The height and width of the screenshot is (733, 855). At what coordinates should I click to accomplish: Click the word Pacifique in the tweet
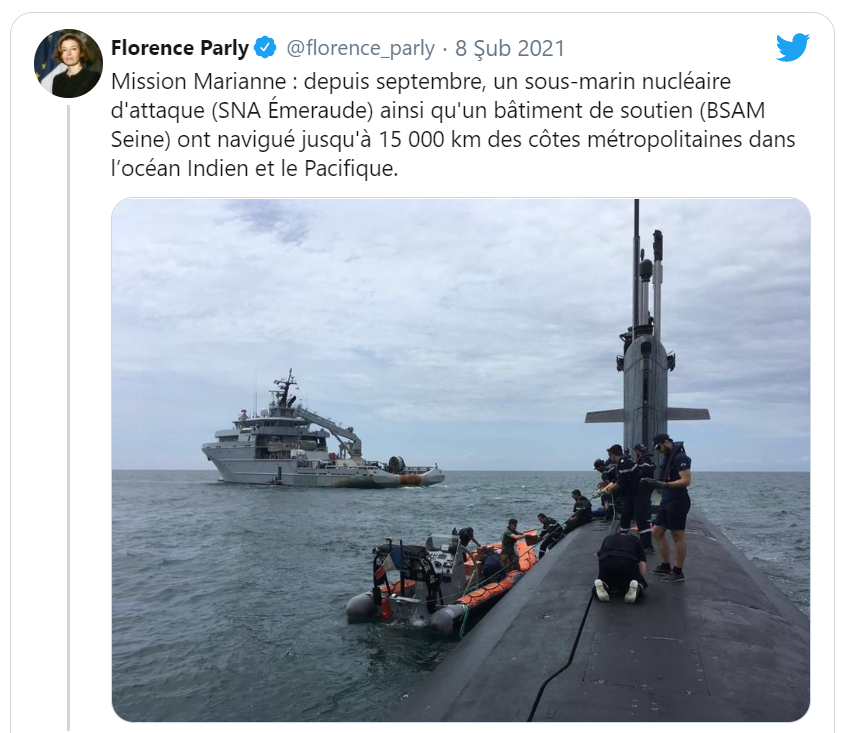(351, 169)
